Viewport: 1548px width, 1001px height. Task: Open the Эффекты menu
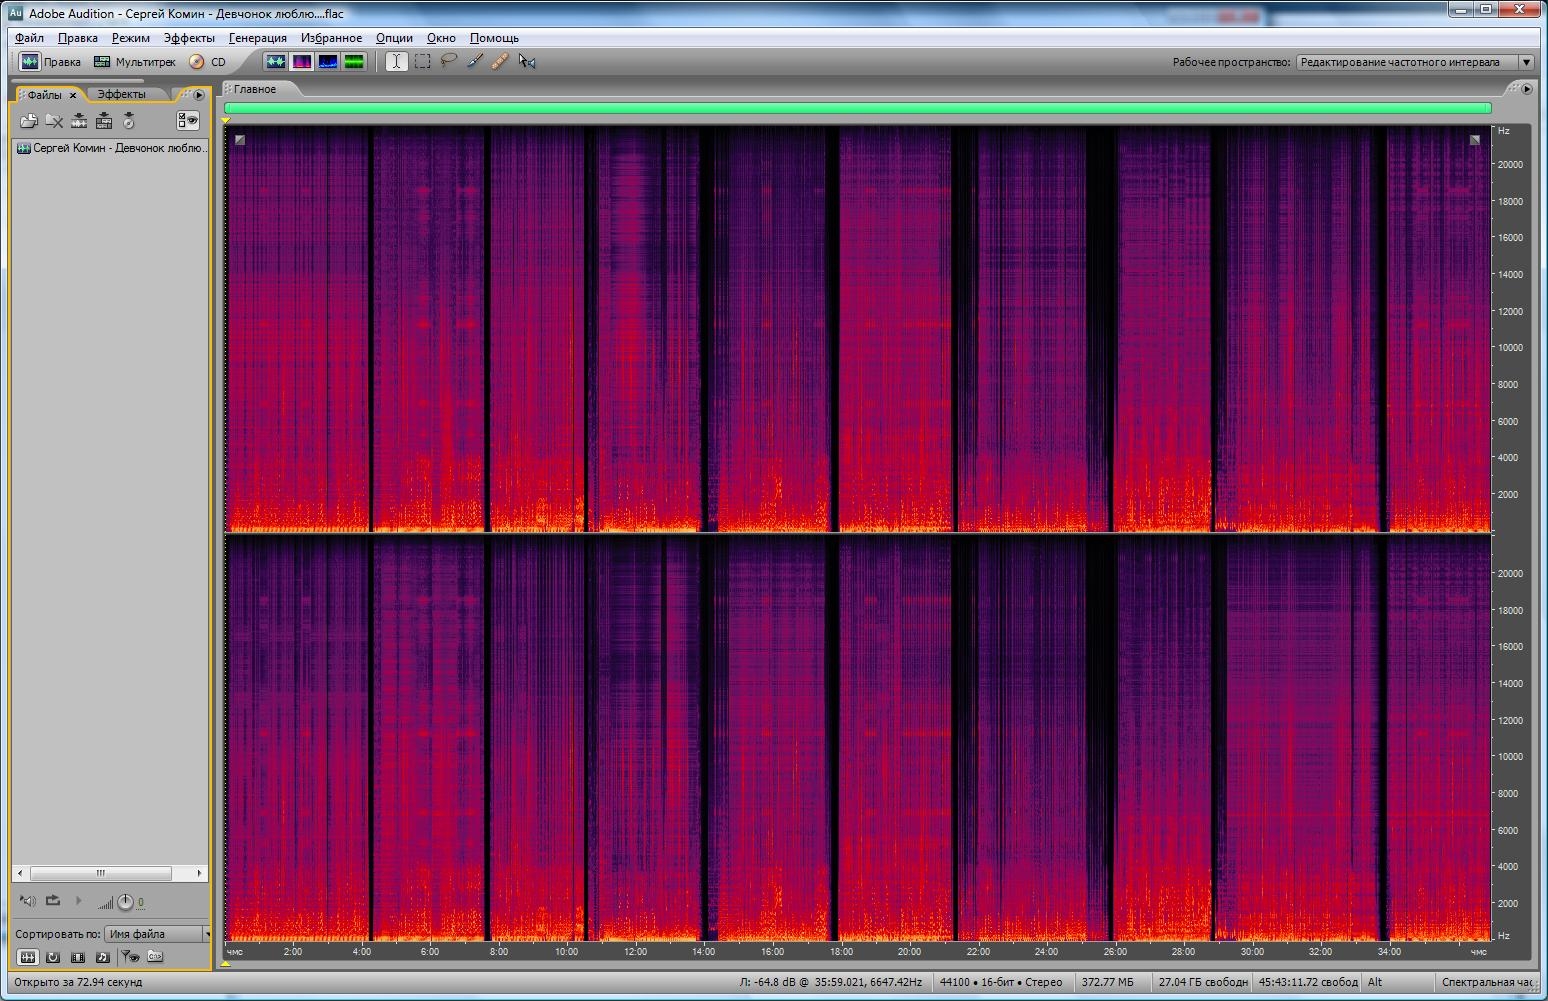(x=189, y=38)
